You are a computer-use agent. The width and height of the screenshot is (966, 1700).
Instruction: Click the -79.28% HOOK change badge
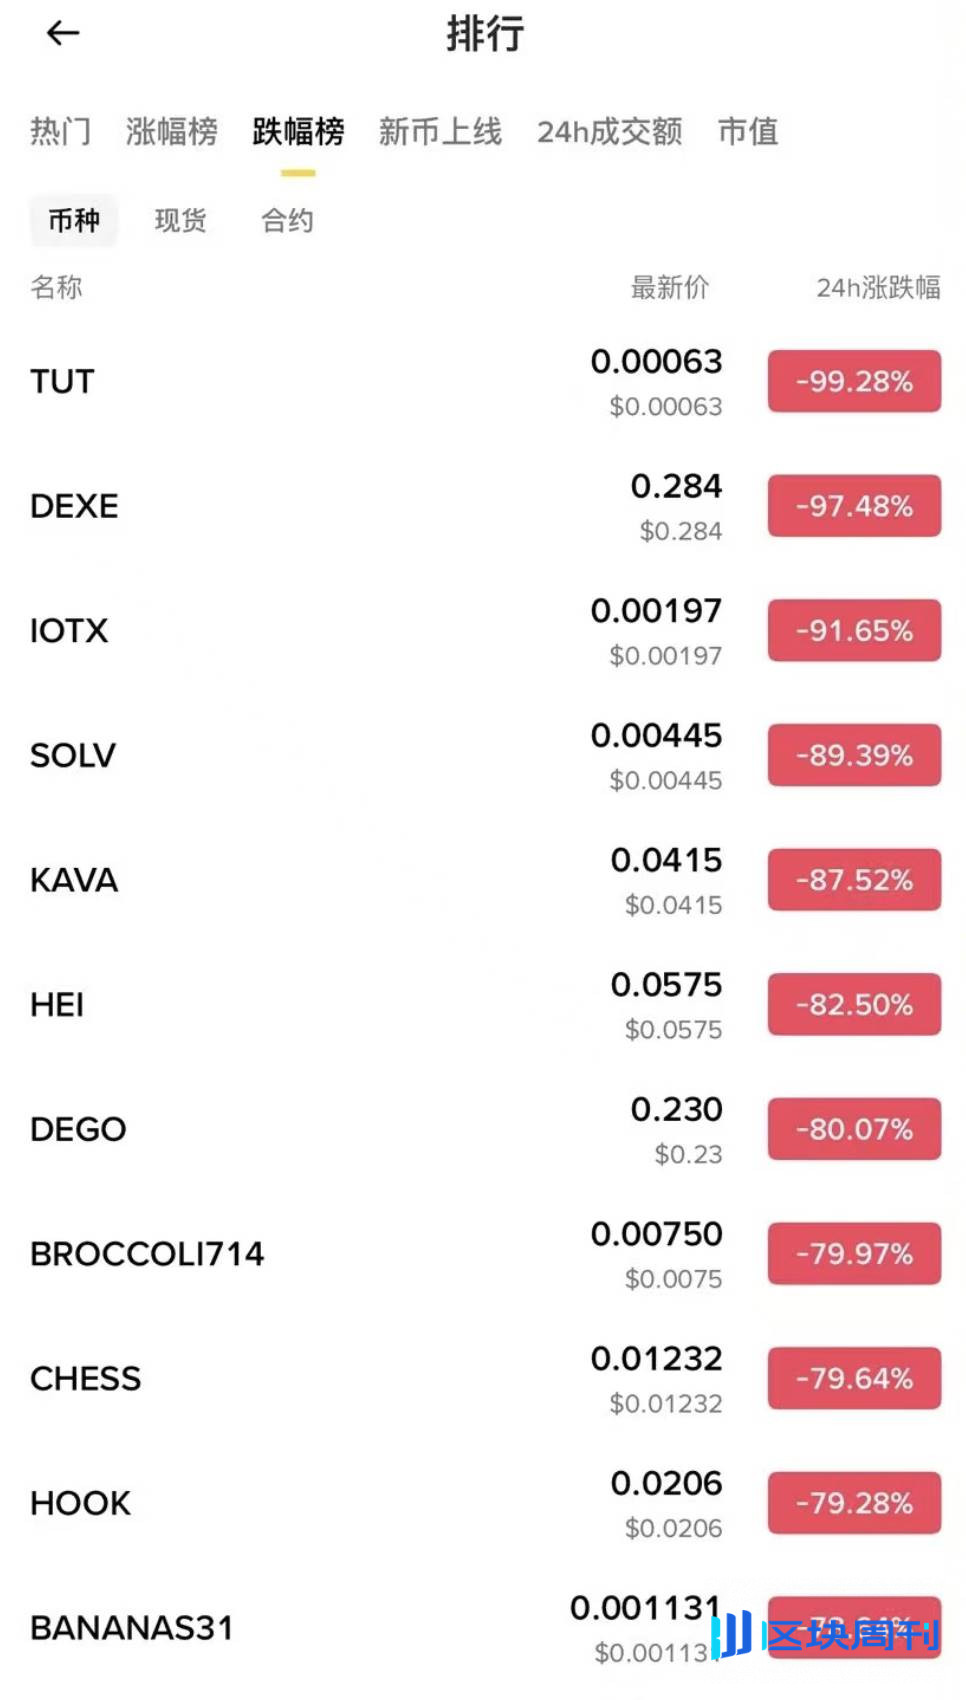tap(854, 1503)
